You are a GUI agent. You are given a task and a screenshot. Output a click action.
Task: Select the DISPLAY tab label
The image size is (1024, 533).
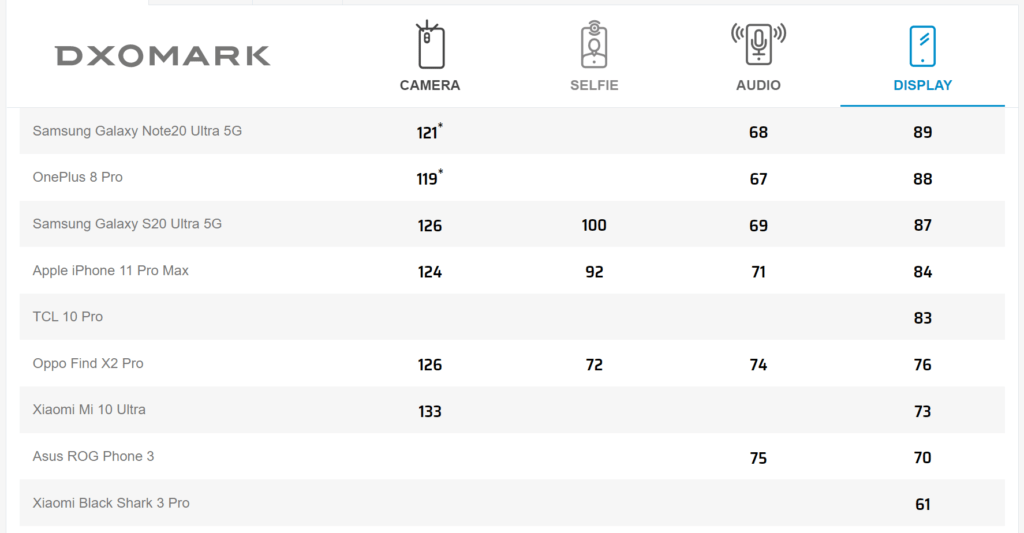click(922, 85)
